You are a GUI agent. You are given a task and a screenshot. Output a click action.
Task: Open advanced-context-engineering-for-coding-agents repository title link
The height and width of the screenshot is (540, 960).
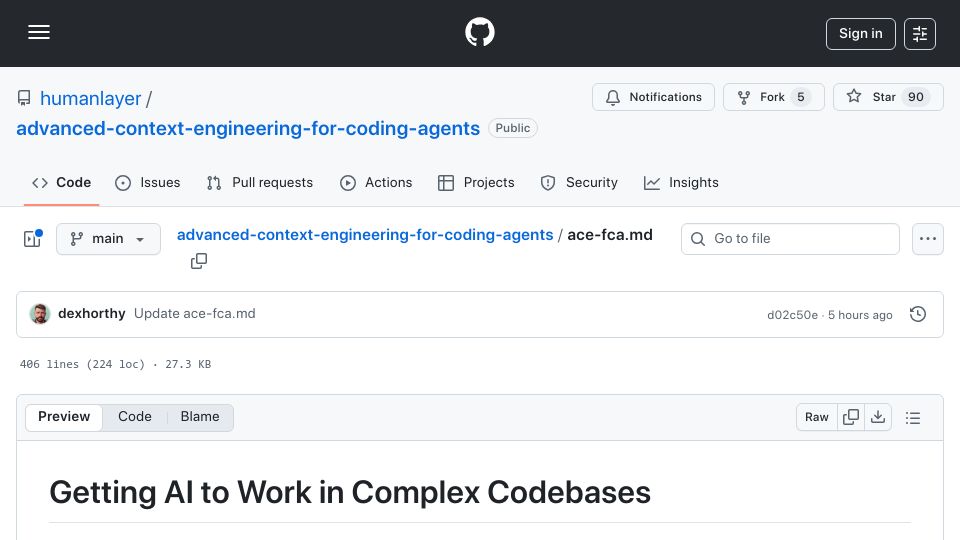point(248,129)
